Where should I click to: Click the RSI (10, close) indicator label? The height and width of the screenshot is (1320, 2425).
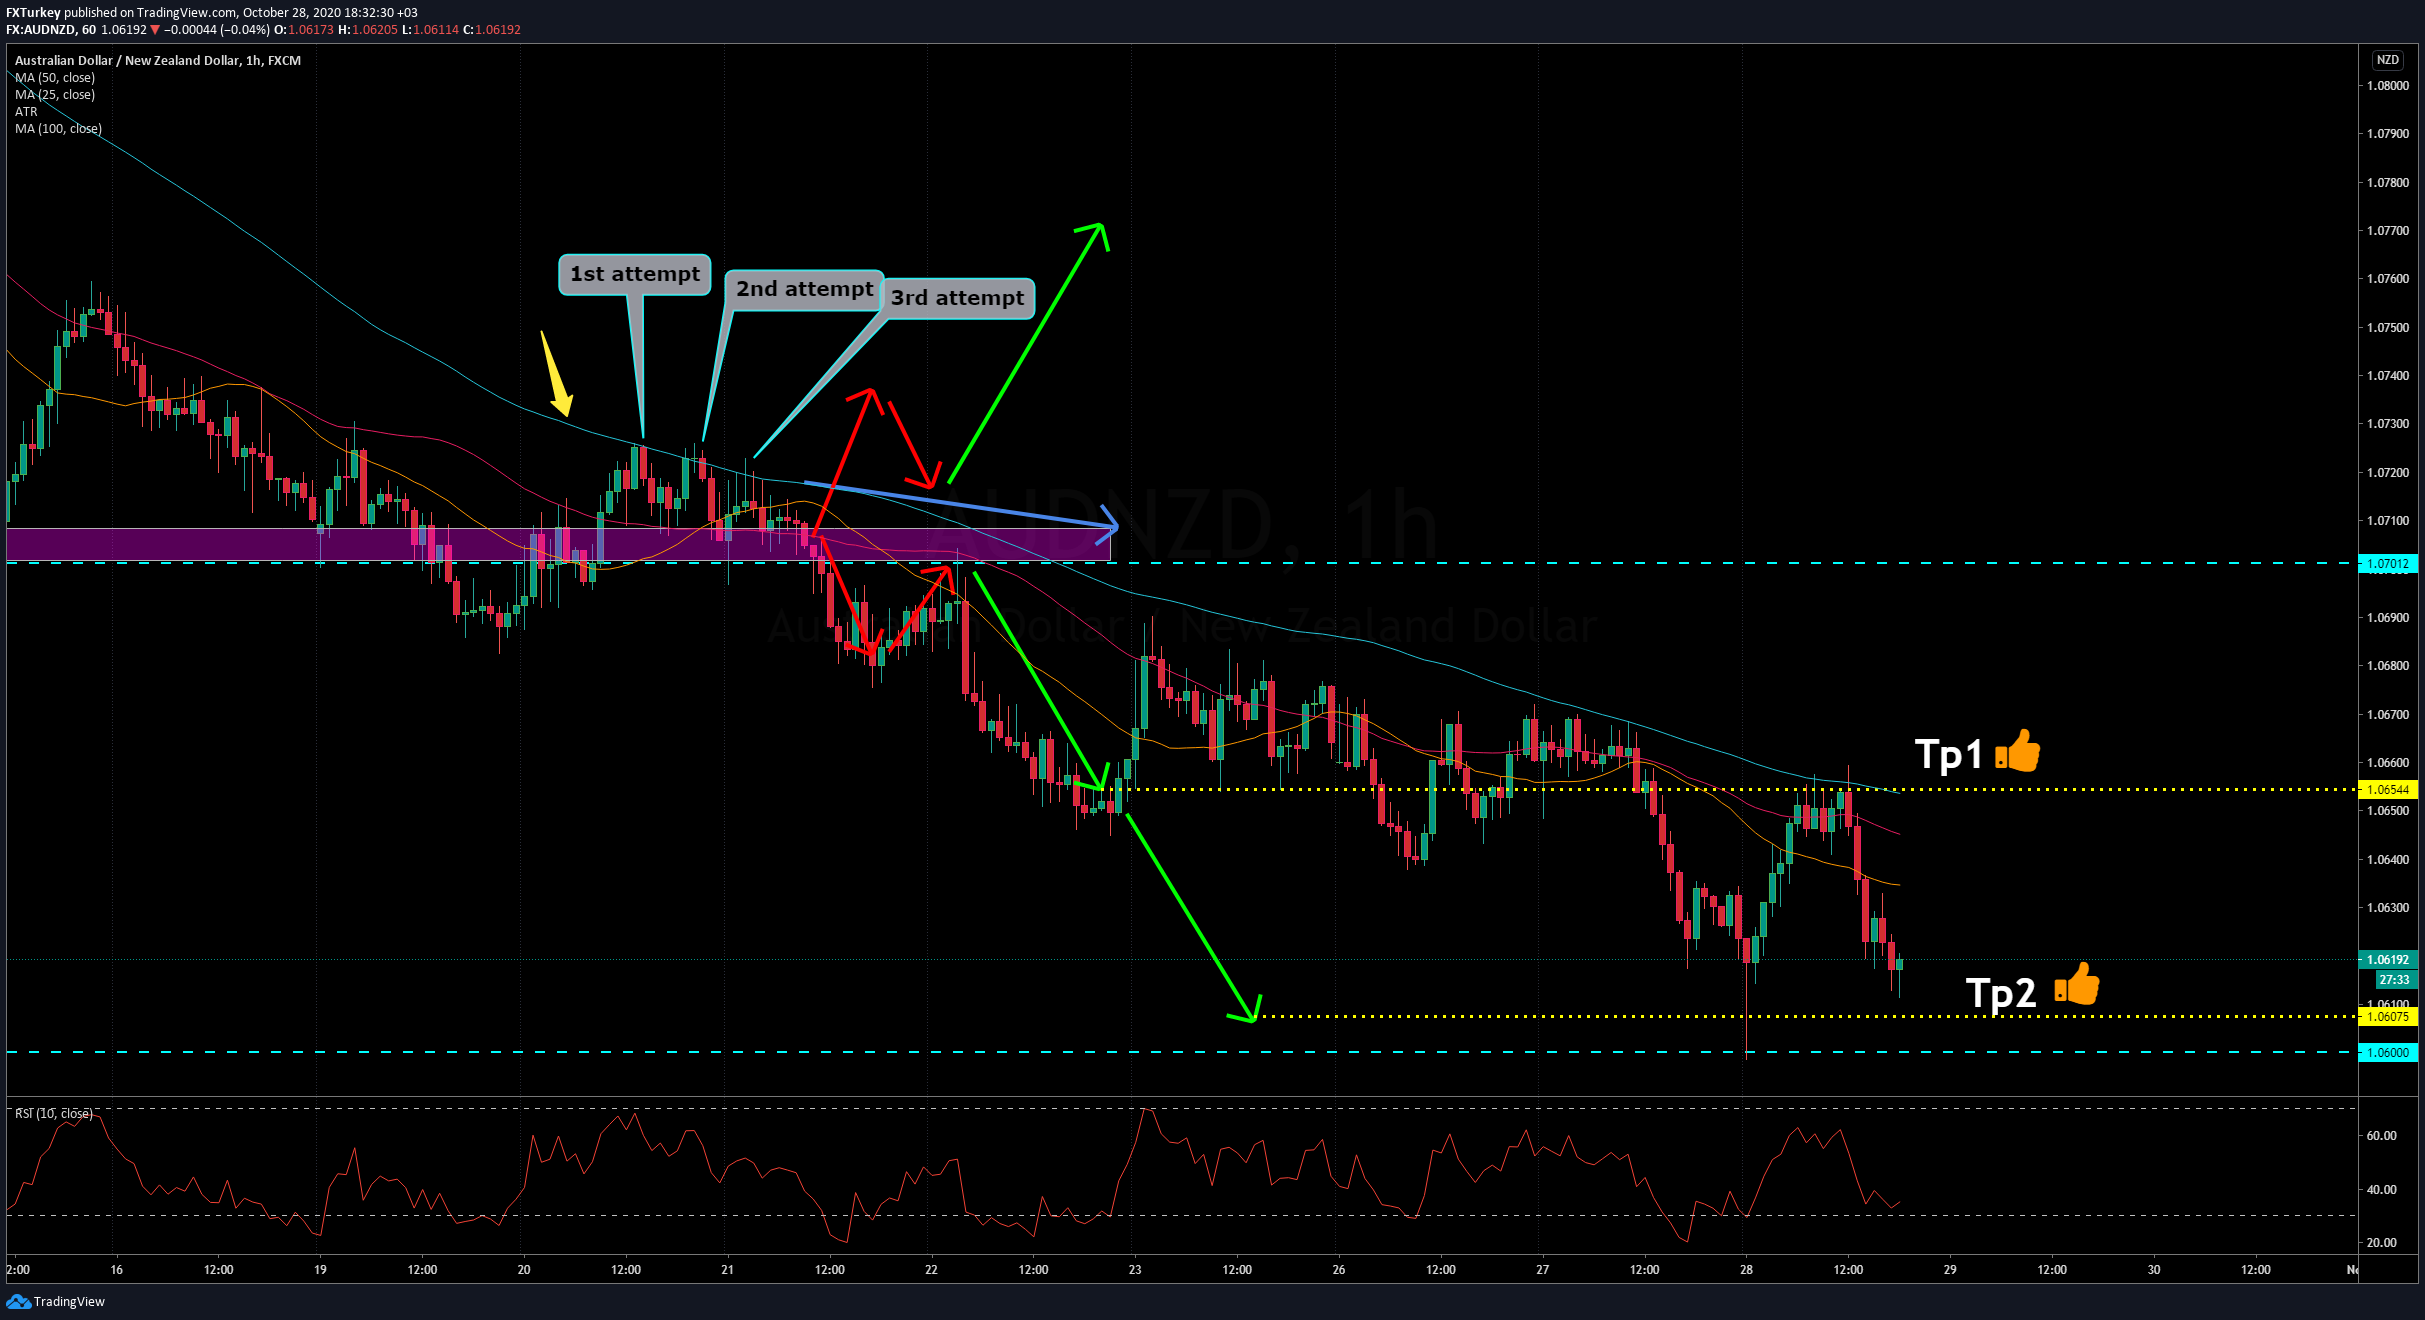(54, 1113)
